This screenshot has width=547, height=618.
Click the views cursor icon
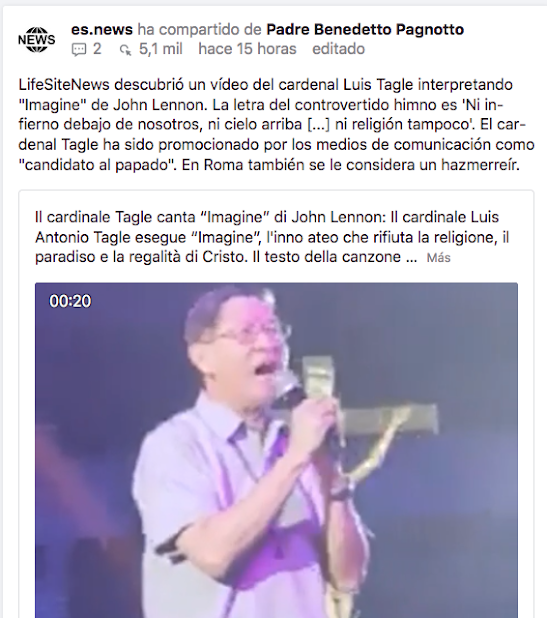(x=125, y=50)
